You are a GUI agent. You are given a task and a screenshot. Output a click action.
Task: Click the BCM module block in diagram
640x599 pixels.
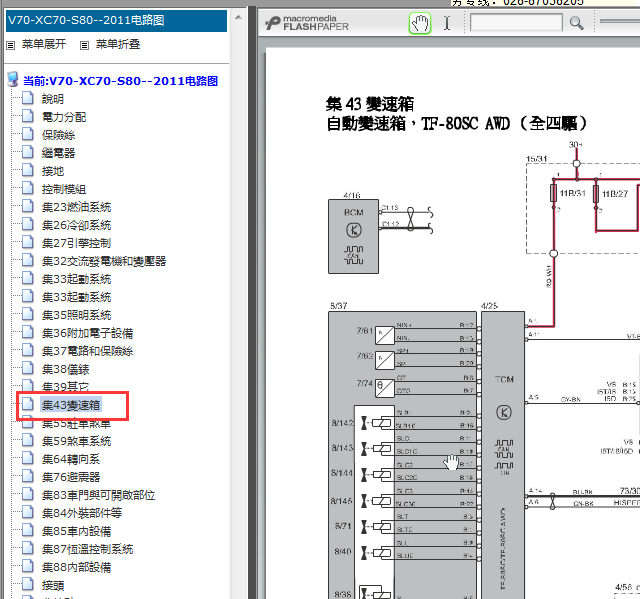coord(353,236)
